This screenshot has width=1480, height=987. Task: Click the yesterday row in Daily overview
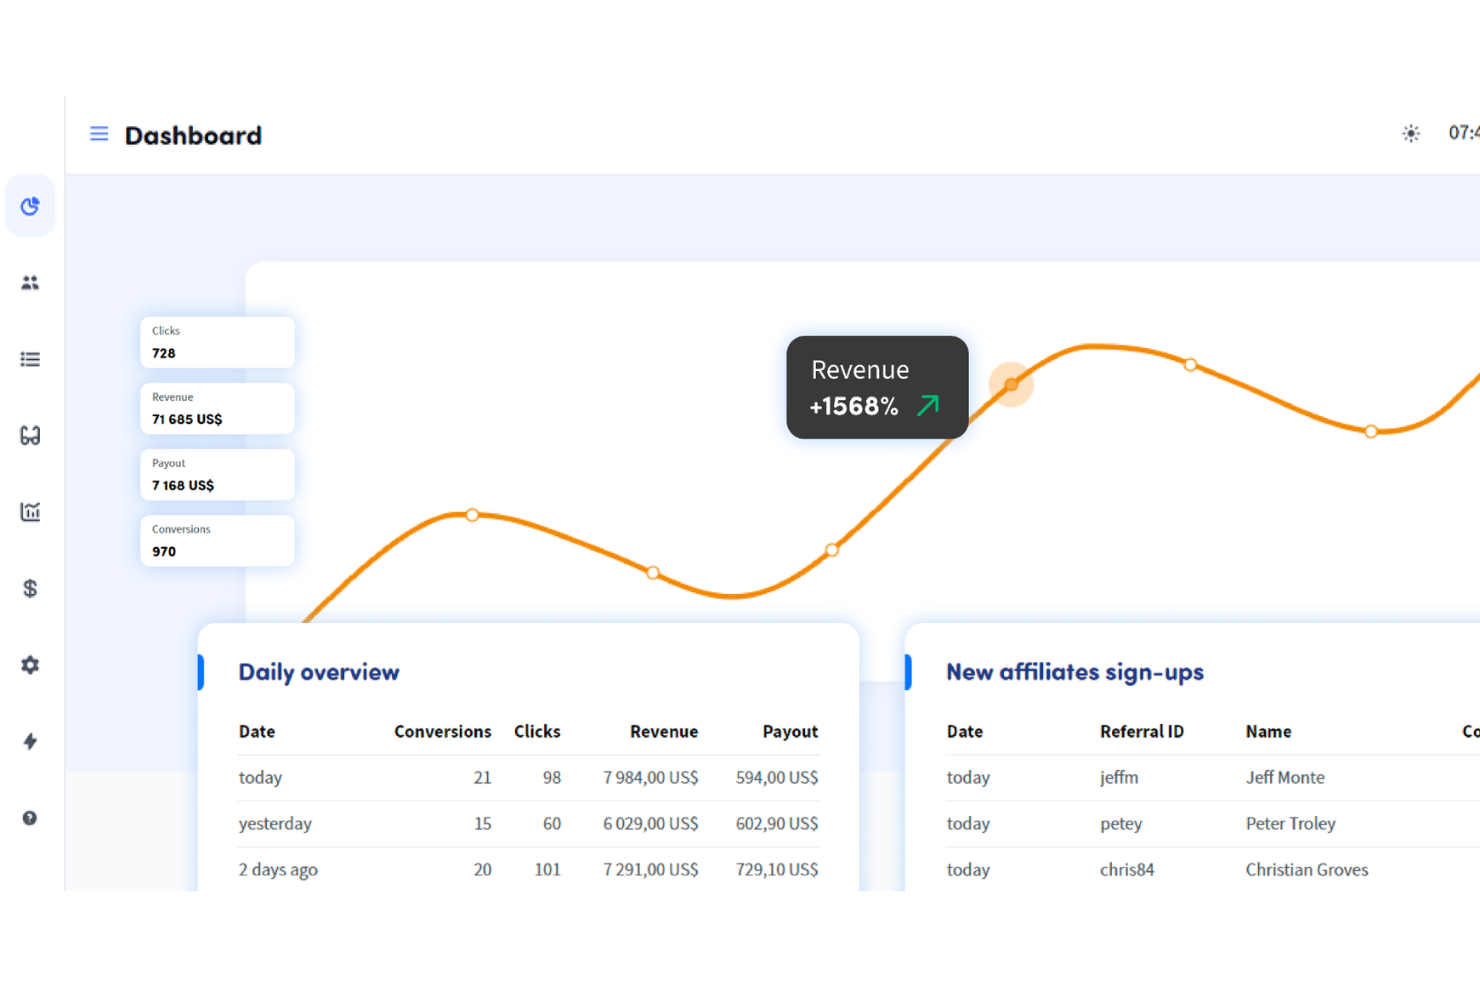(x=528, y=823)
